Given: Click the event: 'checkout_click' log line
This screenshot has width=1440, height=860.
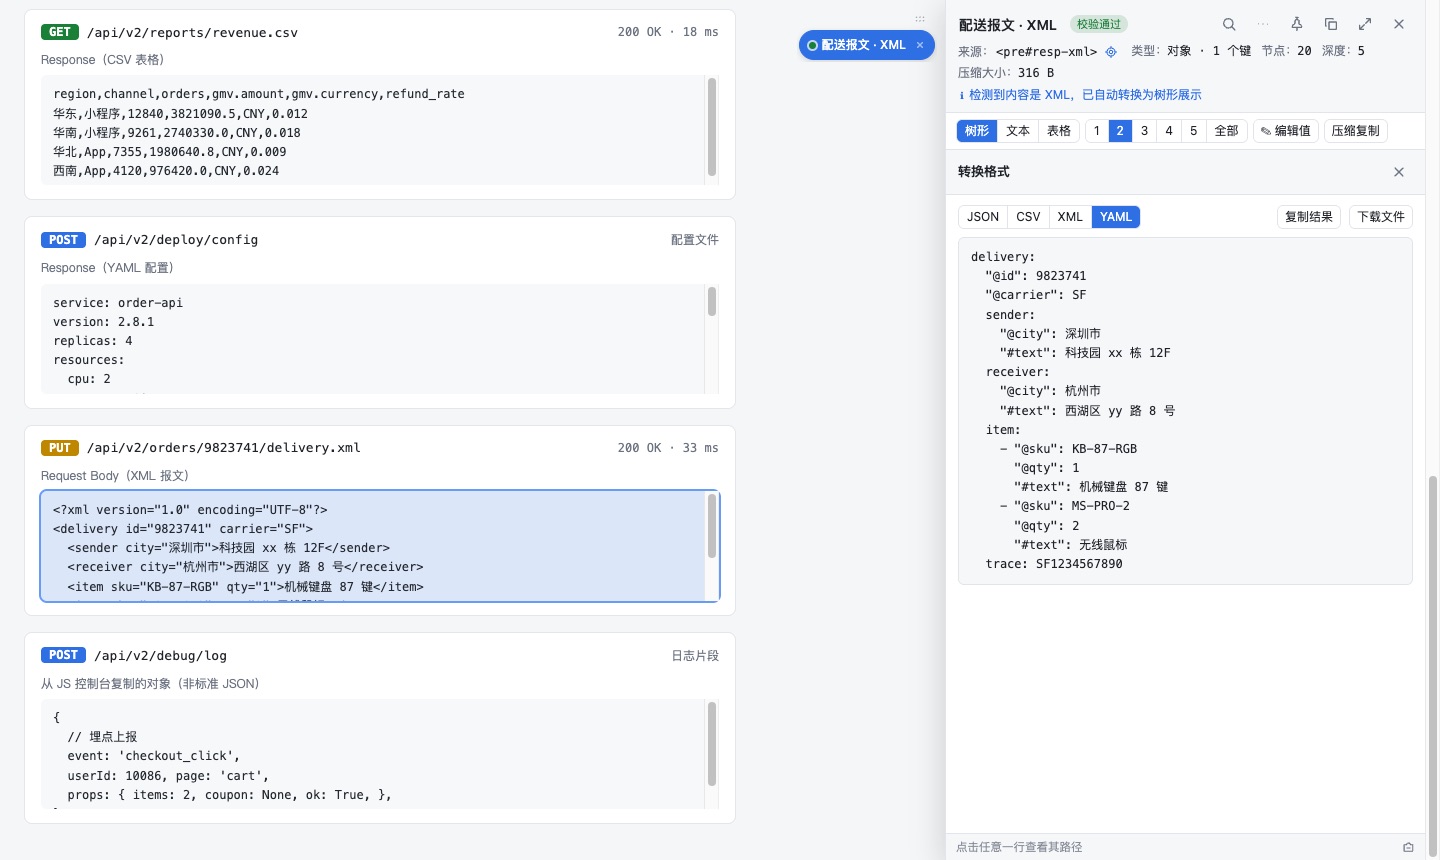Looking at the screenshot, I should (154, 756).
